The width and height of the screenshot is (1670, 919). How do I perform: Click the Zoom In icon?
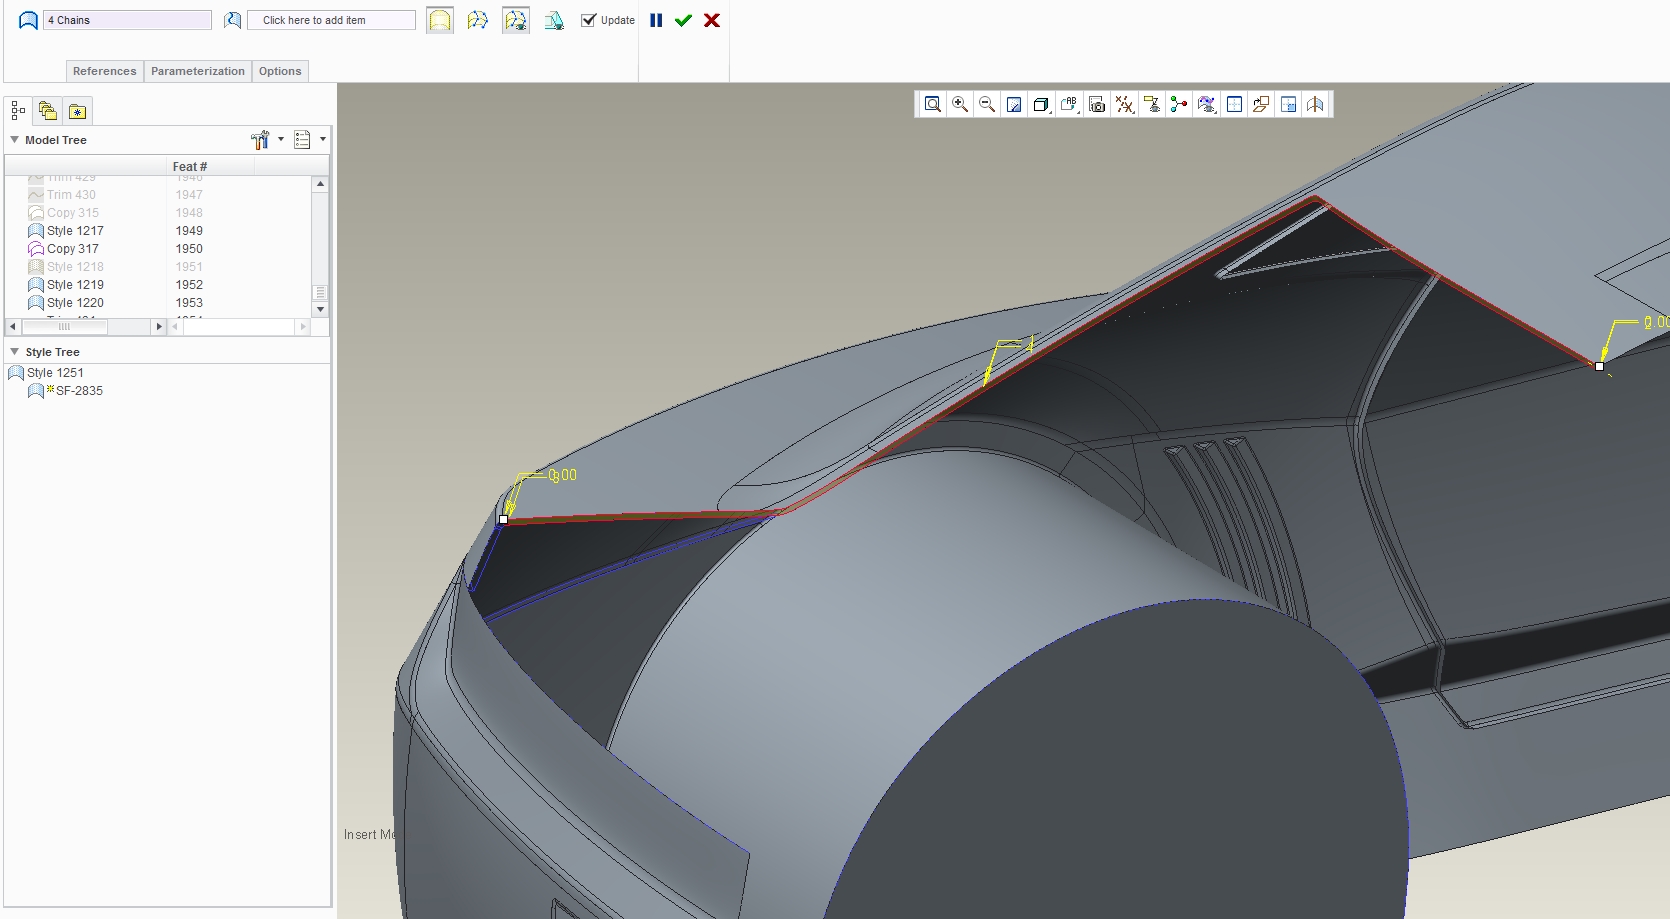click(960, 104)
